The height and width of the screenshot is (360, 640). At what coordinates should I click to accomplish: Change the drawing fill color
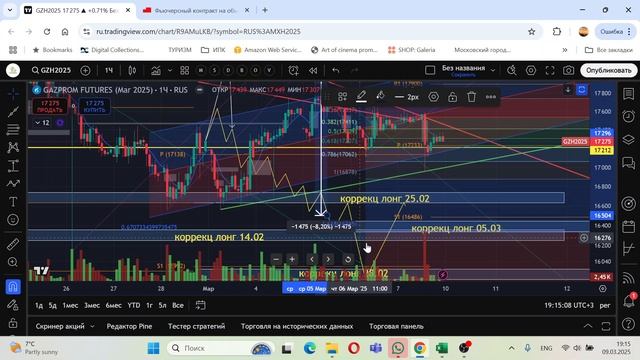380,97
